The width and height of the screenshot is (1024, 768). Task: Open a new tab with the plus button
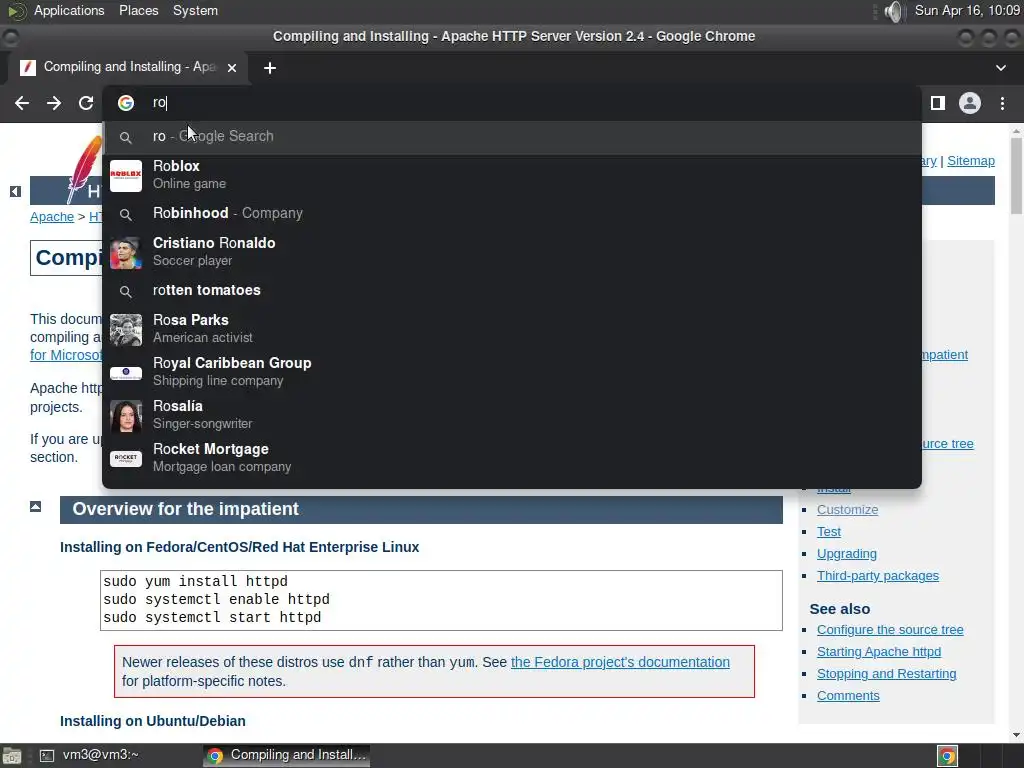270,68
